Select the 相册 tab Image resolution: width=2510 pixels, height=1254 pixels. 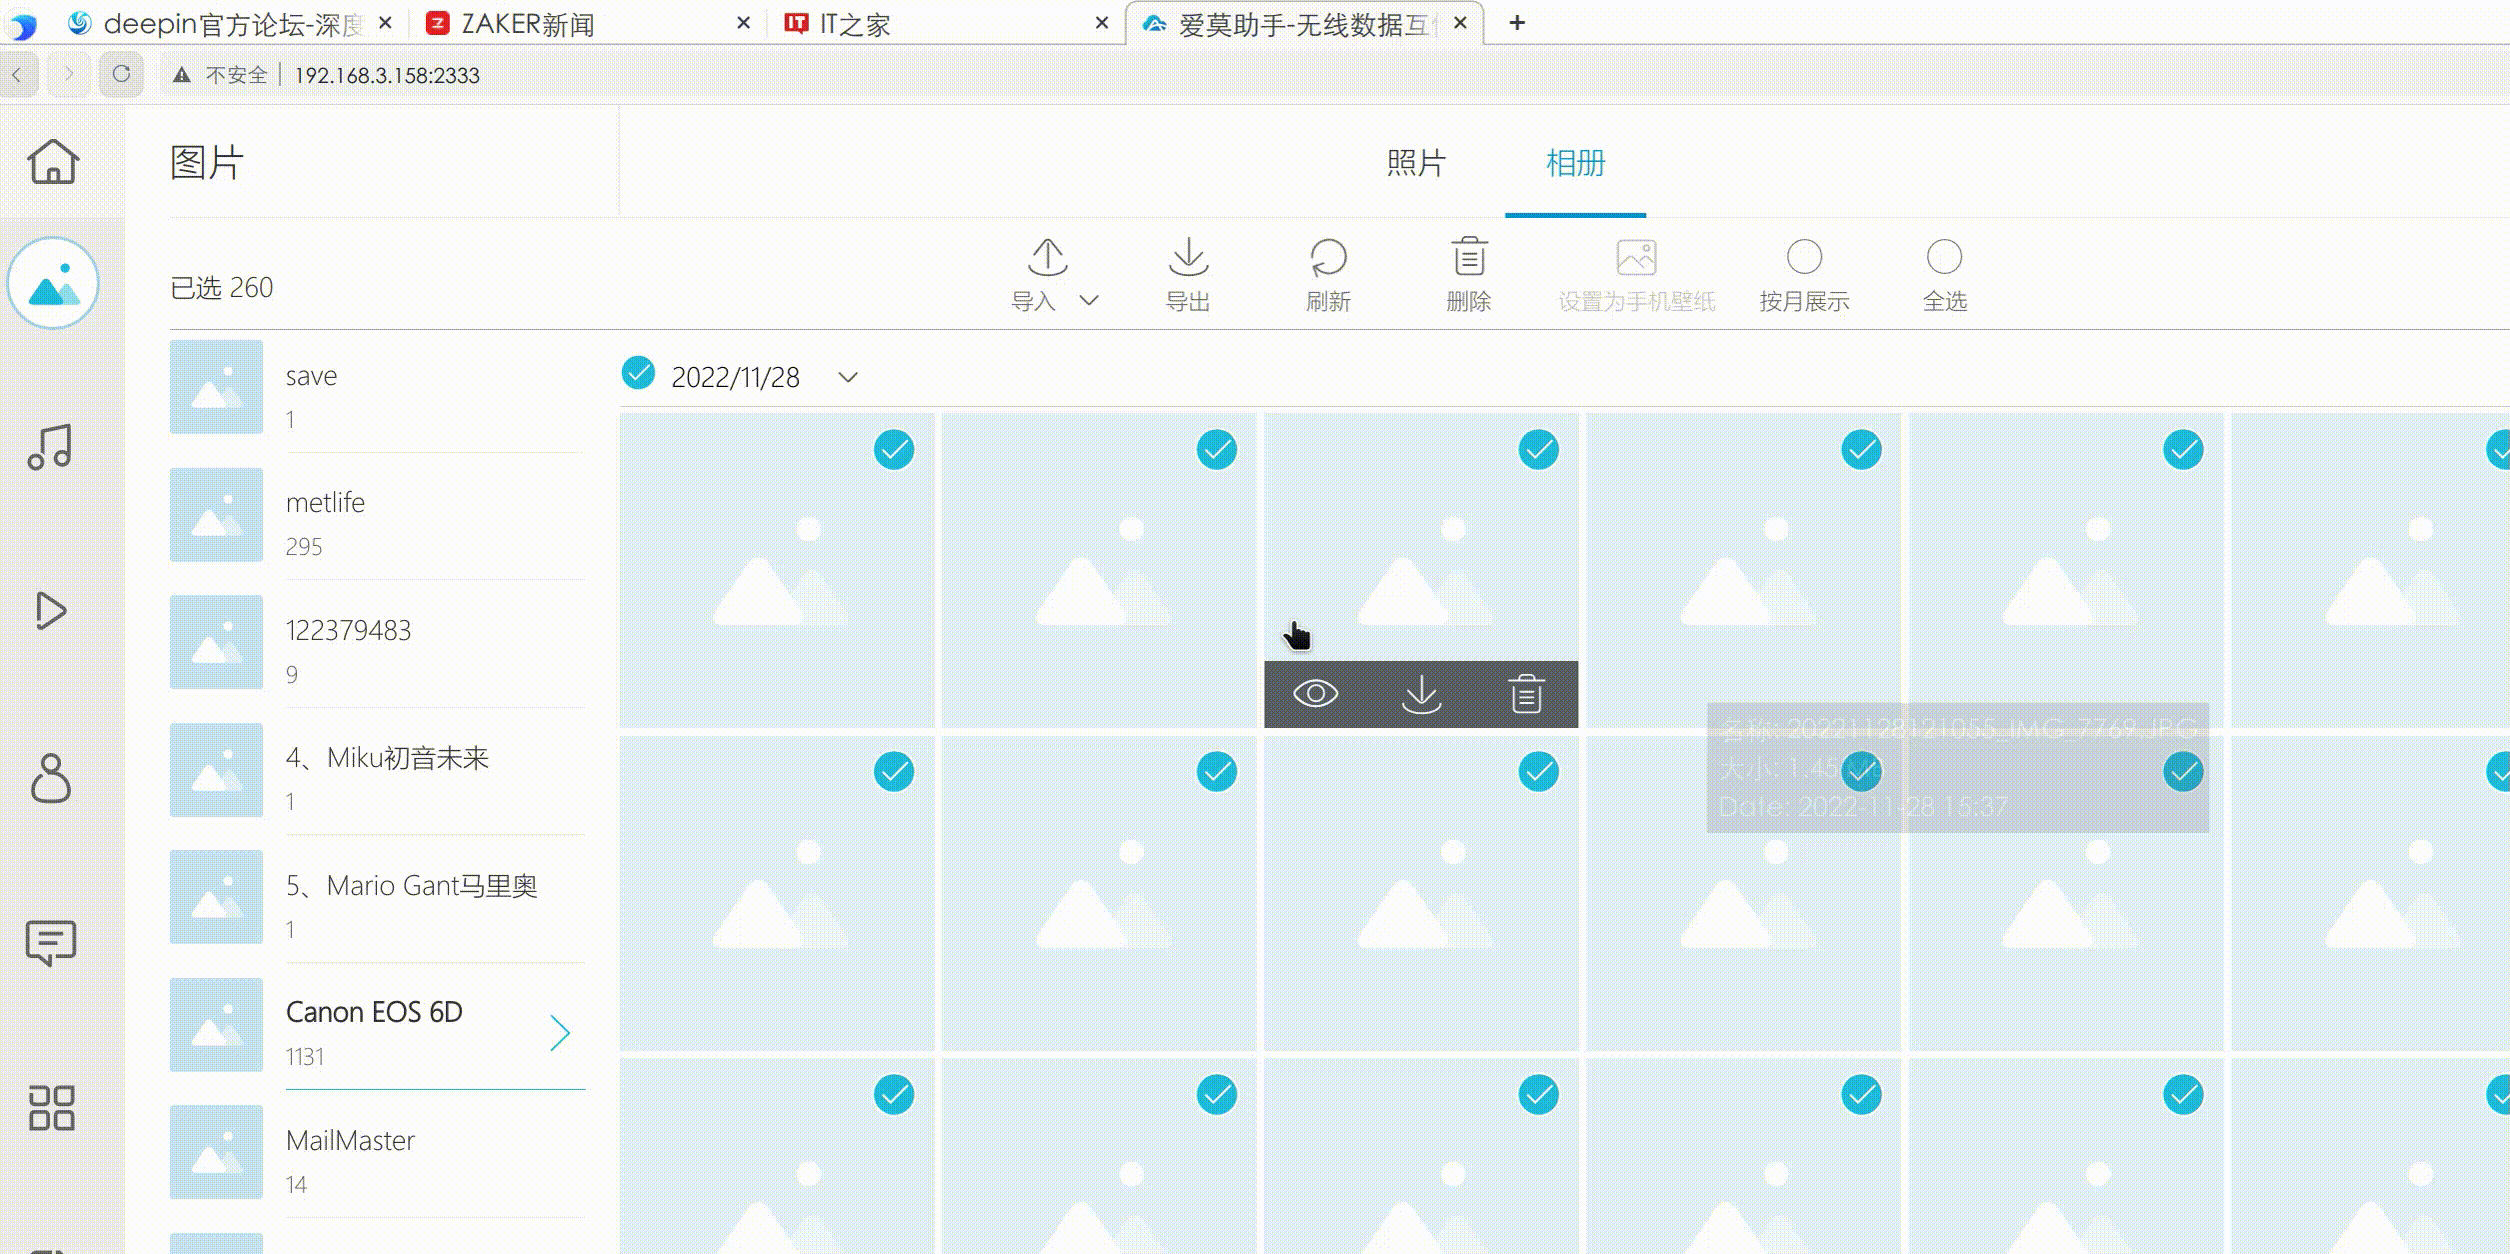point(1575,163)
